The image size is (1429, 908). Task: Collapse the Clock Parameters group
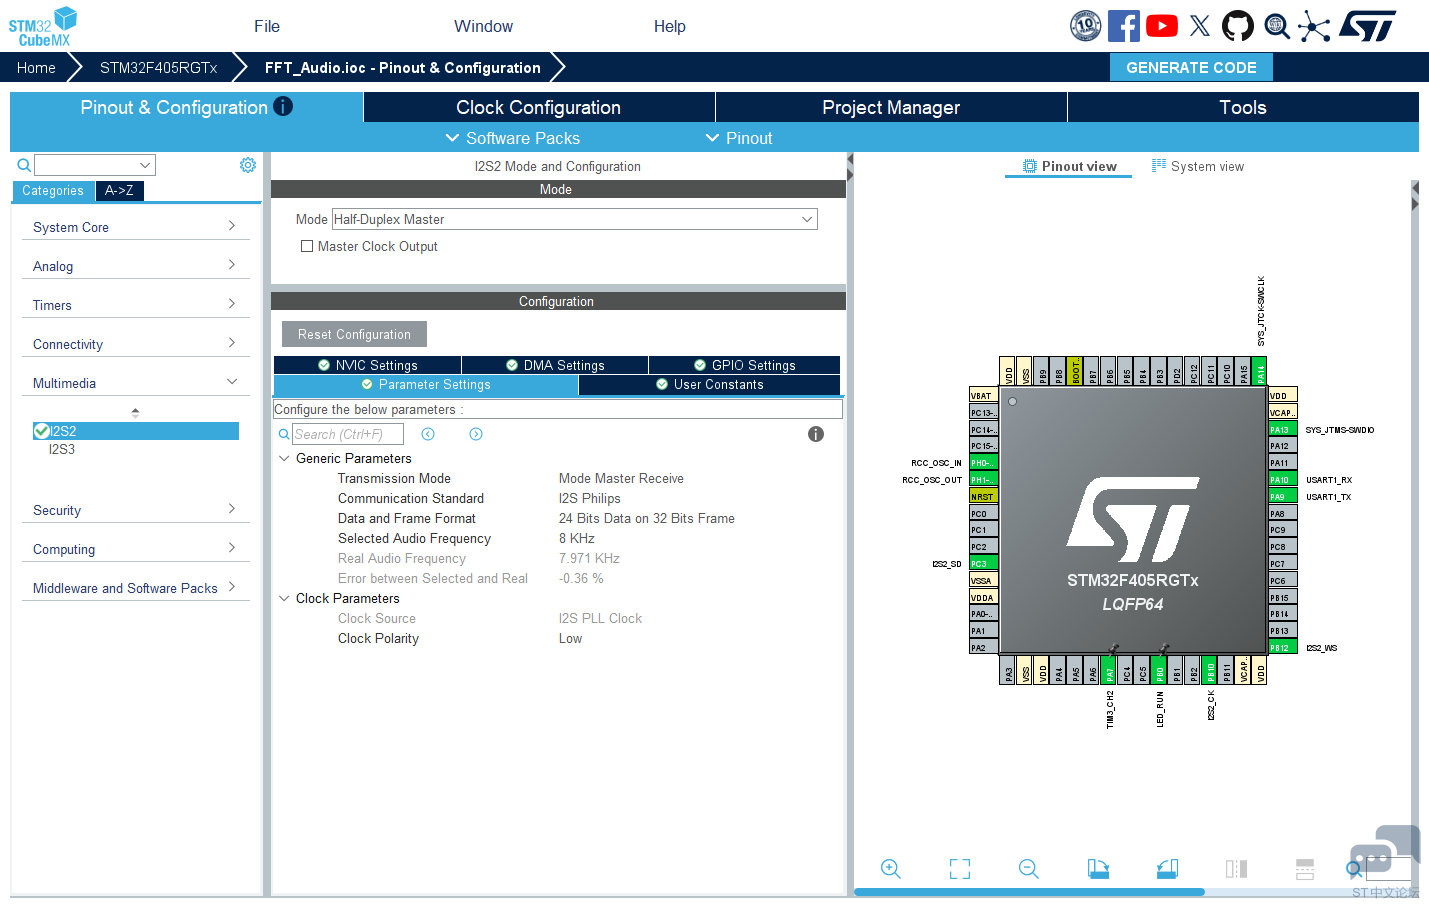284,598
